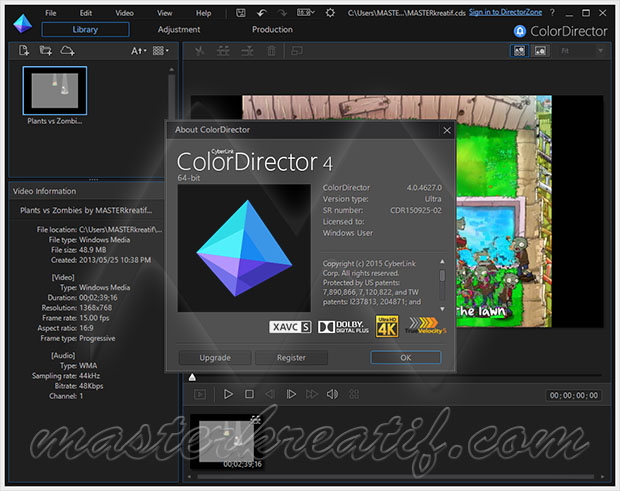Screen dimensions: 620x491
Task: Click the Register button
Action: click(x=291, y=358)
